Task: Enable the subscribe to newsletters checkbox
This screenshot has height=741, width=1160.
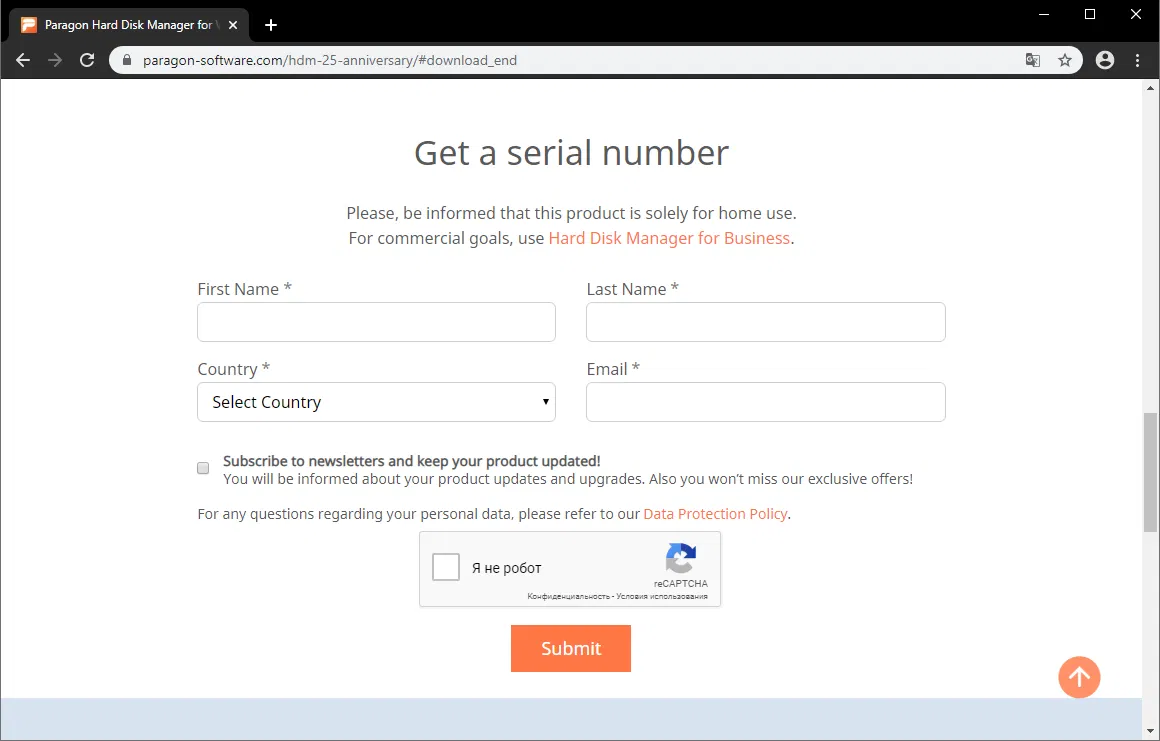Action: click(203, 468)
